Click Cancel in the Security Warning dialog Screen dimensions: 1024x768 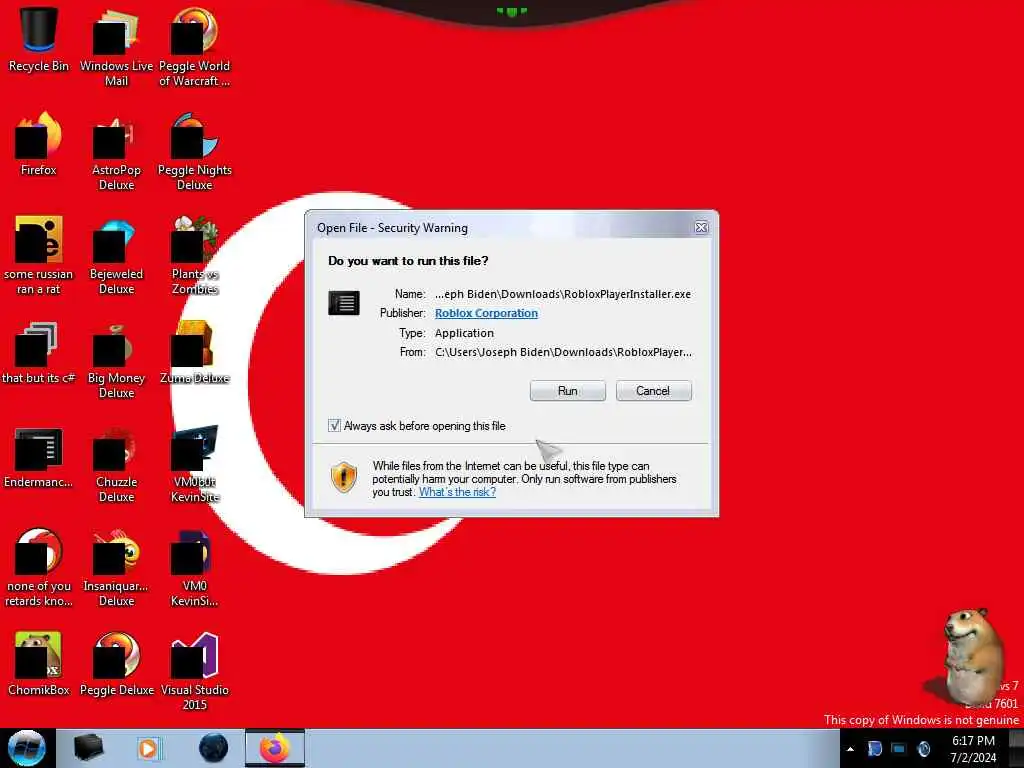click(x=653, y=391)
